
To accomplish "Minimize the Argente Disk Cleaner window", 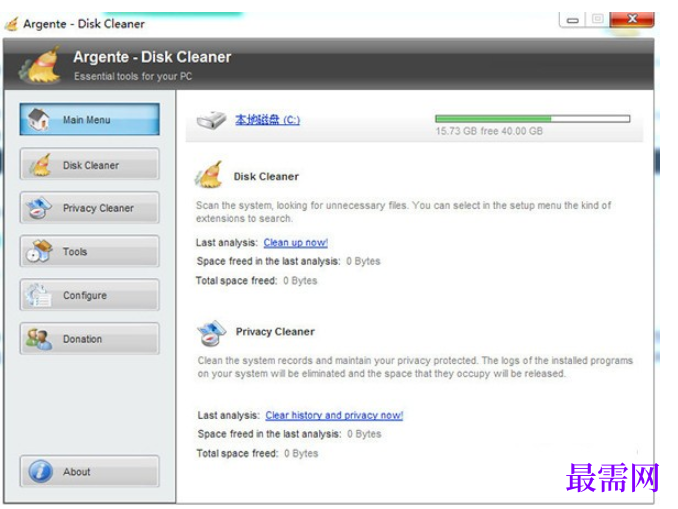I will click(572, 20).
